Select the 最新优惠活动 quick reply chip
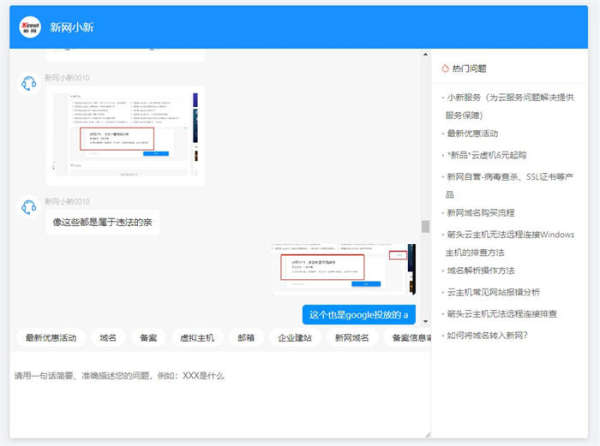600x446 pixels. point(51,338)
